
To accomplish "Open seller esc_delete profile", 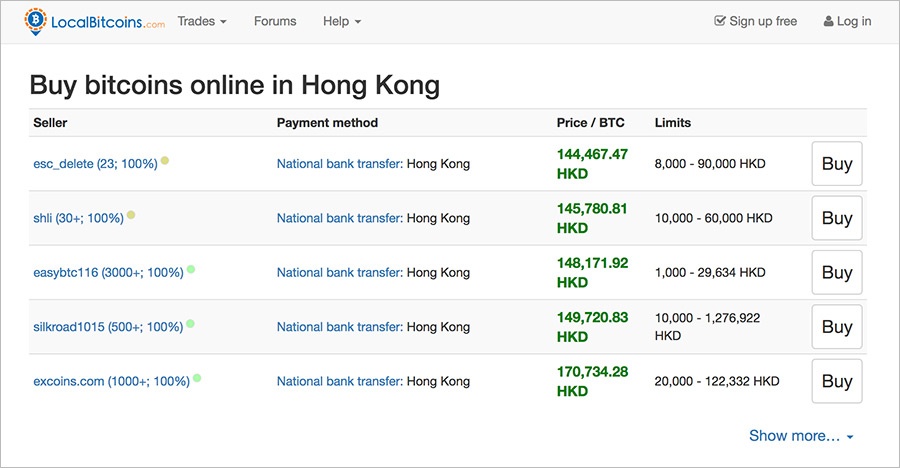I will (95, 164).
